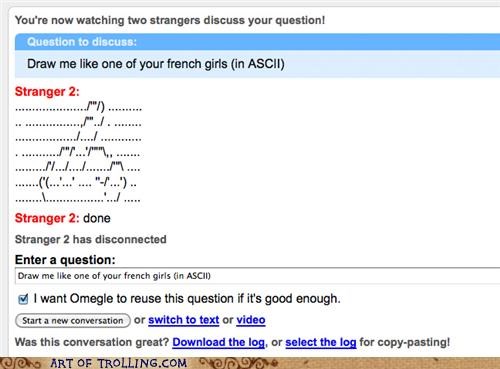Viewport: 500px width, 369px height.
Task: Click the Stranger 2 has disconnected notice
Action: pos(91,239)
